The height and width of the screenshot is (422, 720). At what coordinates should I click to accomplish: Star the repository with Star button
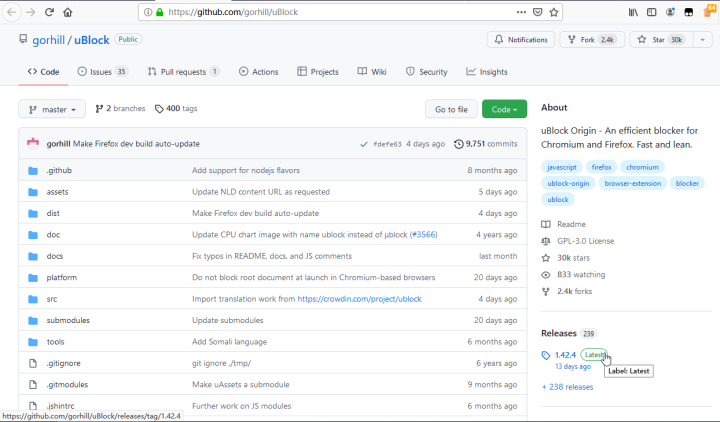662,40
